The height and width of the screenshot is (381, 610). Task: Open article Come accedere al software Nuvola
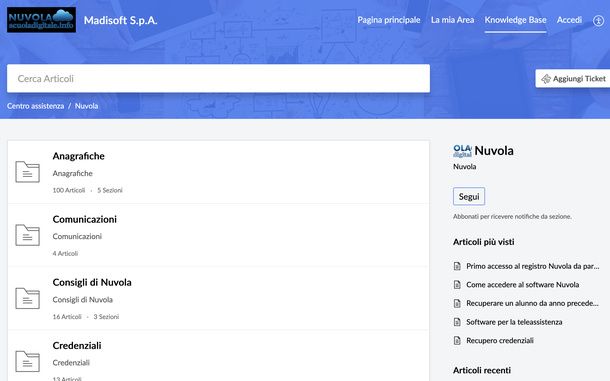(x=522, y=285)
